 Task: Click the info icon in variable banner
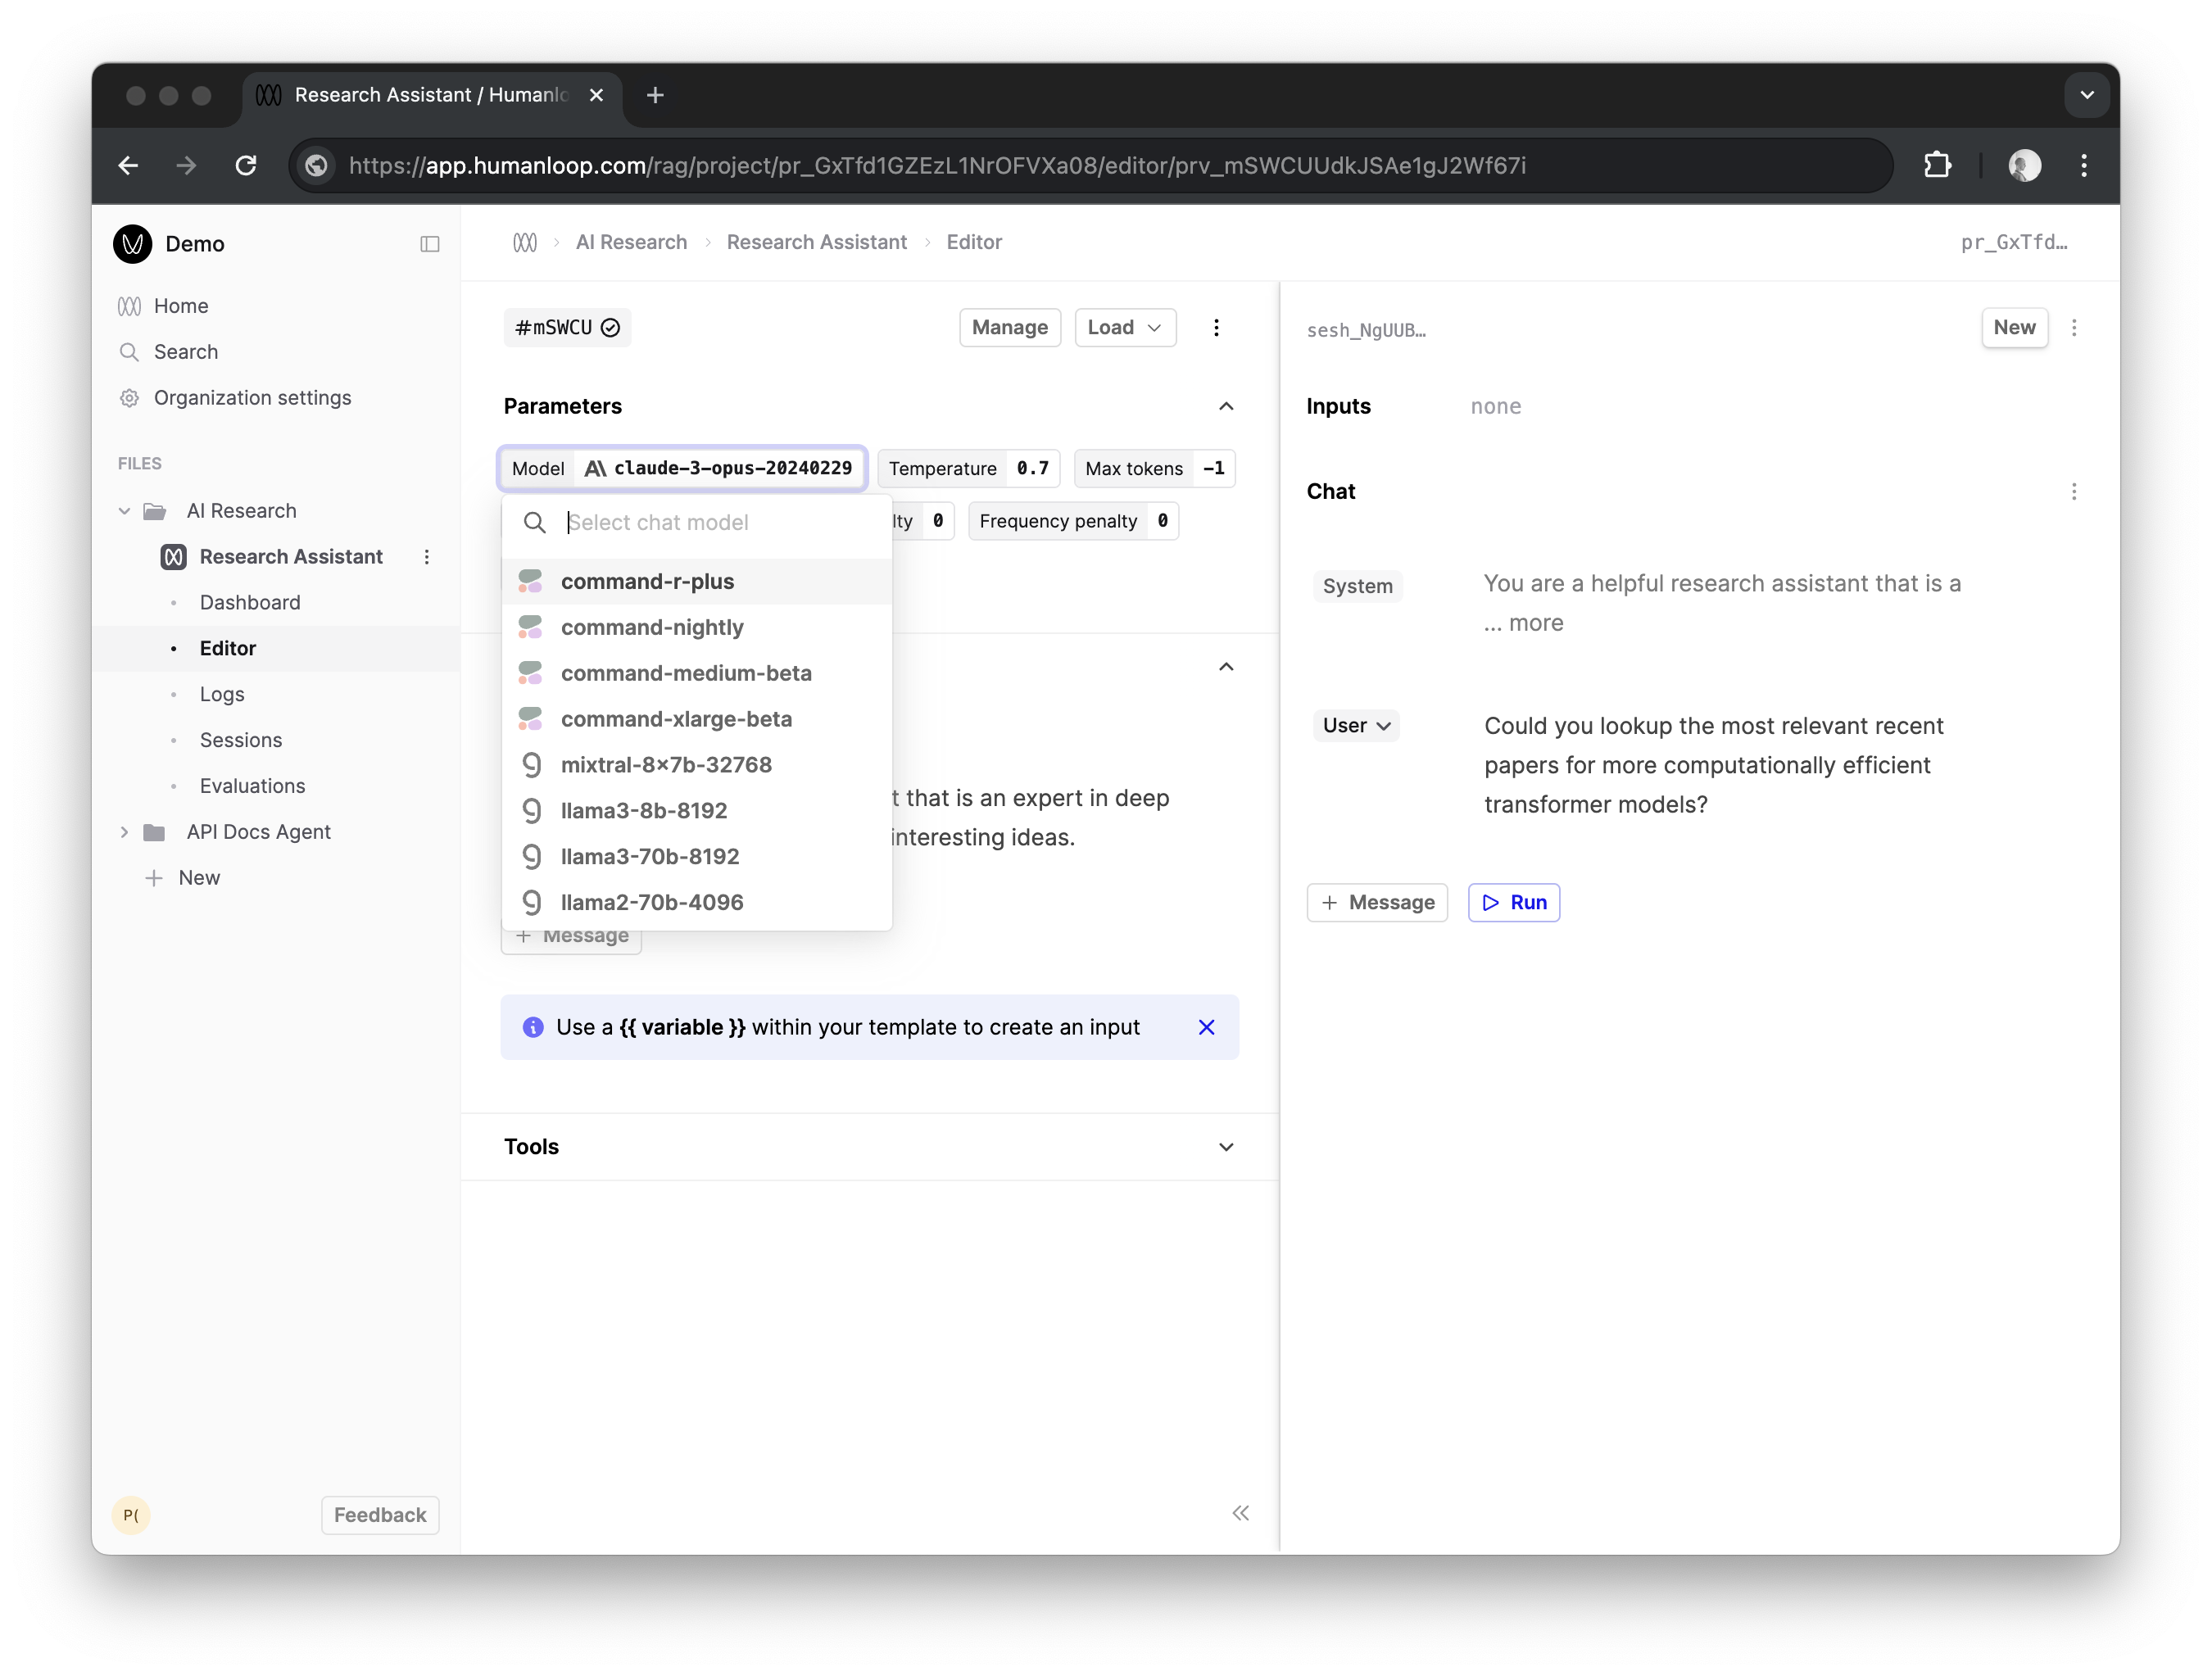pyautogui.click(x=533, y=1028)
